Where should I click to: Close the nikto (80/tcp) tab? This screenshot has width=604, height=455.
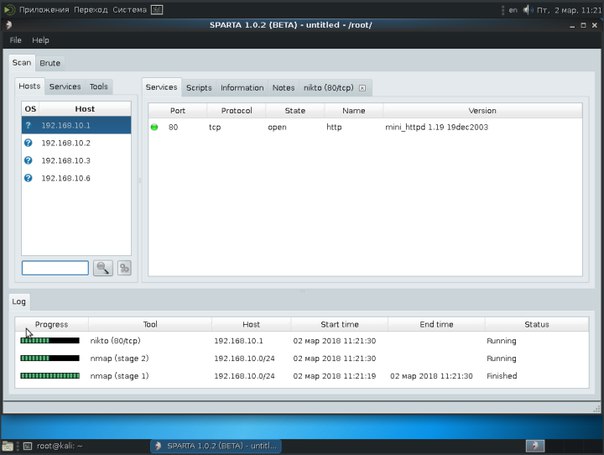coord(362,88)
